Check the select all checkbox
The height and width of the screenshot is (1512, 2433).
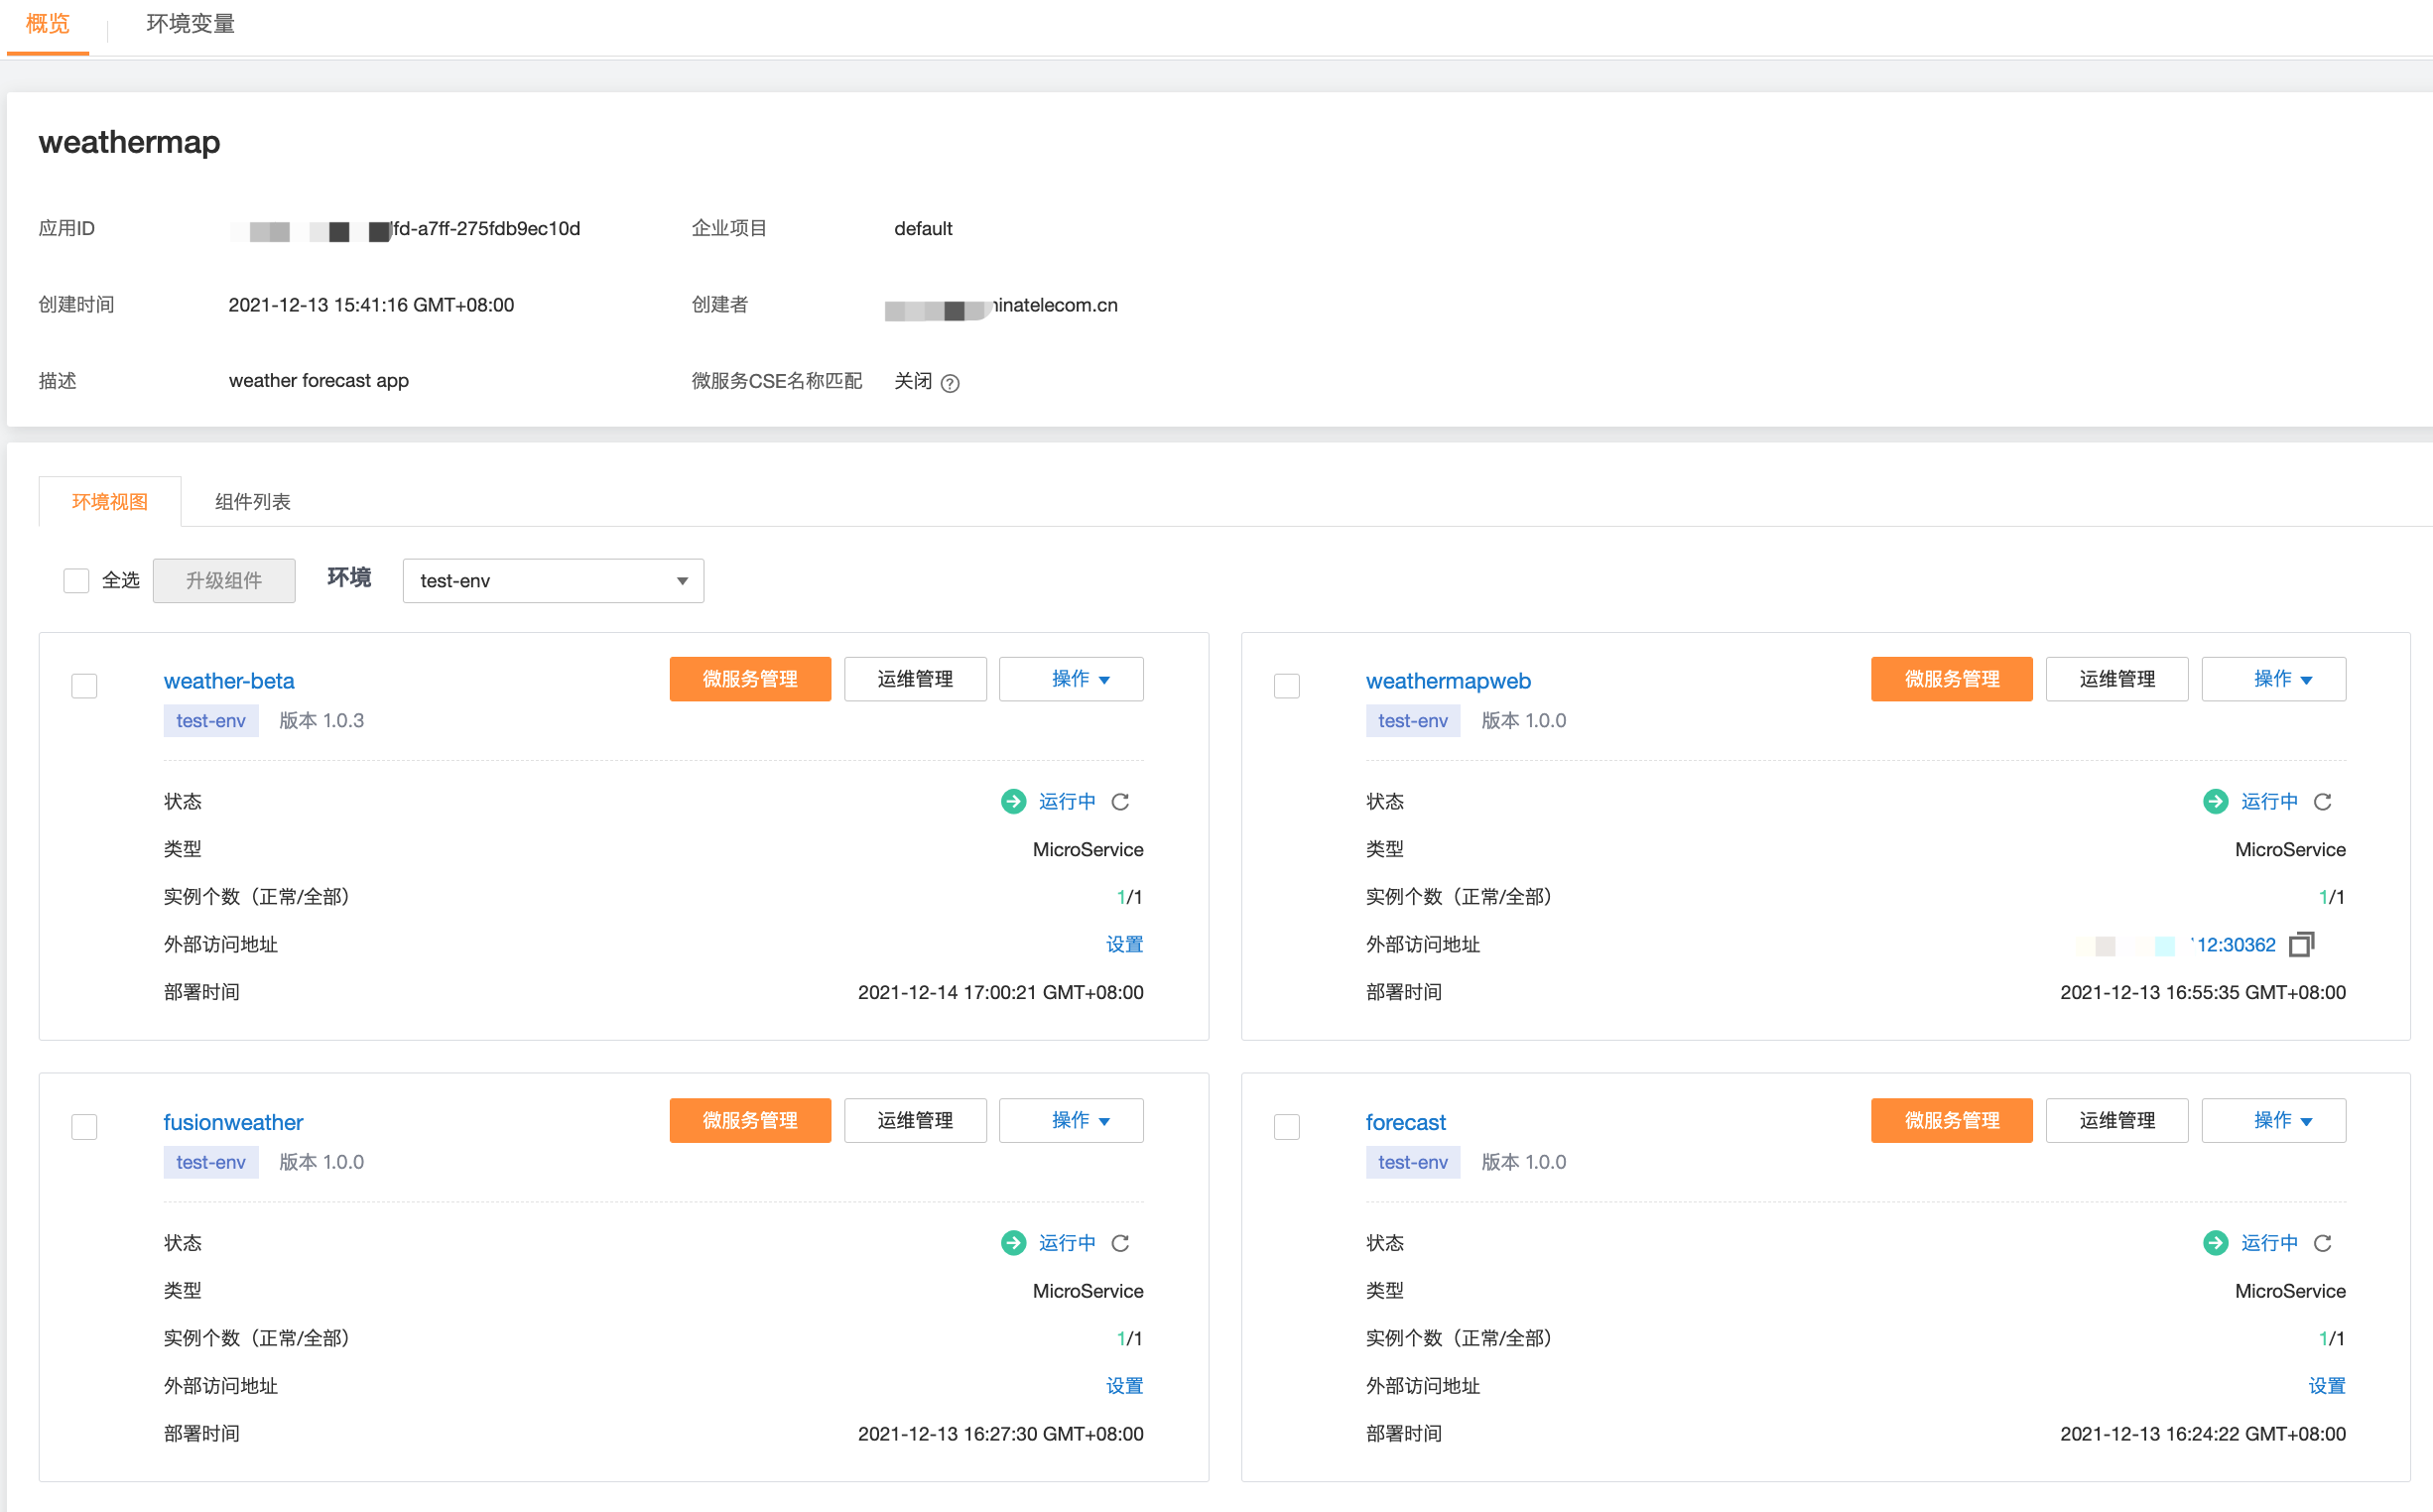77,581
